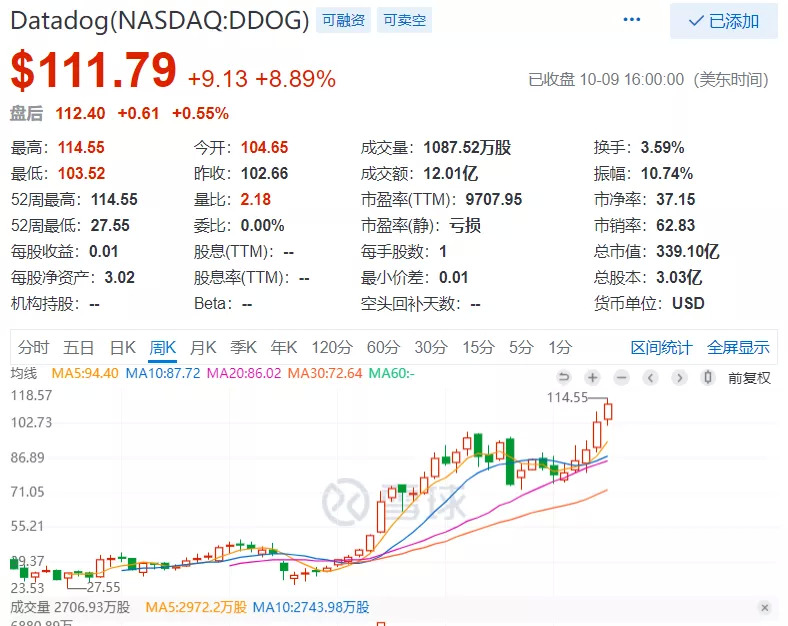The height and width of the screenshot is (626, 788).
Task: Click the 52周最低 value 27.55
Action: pos(110,226)
